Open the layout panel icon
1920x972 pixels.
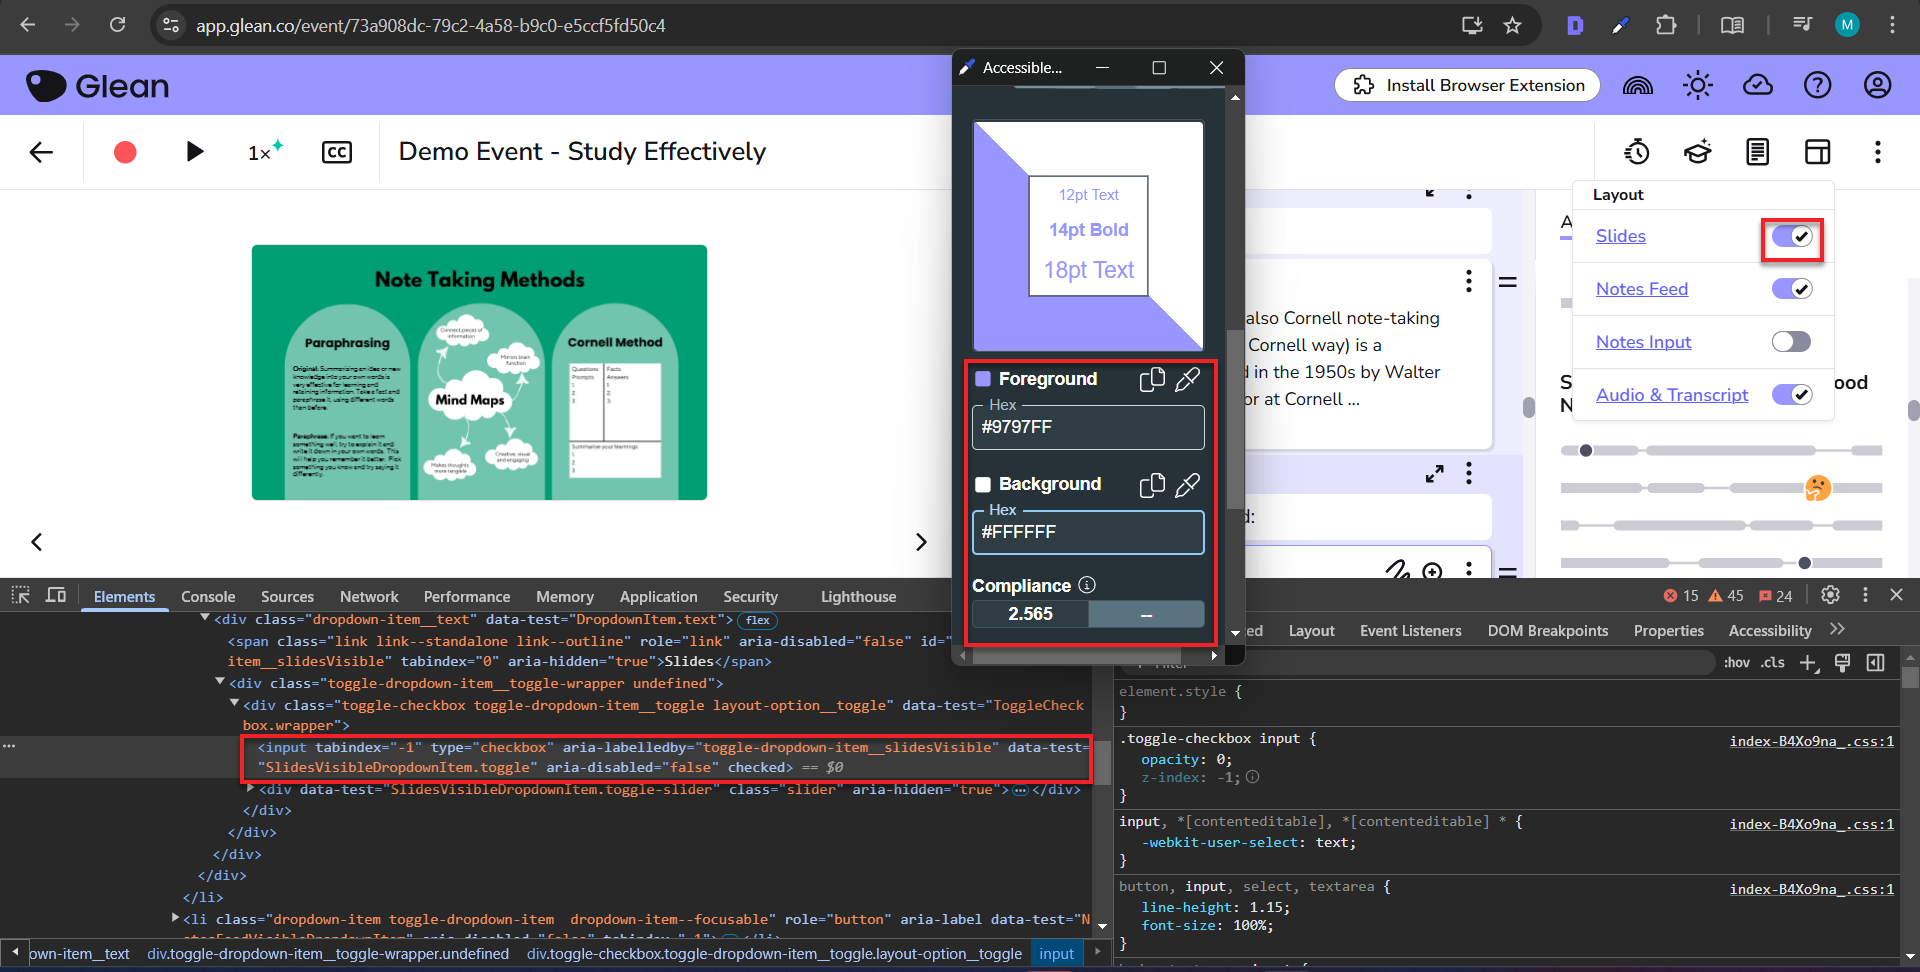click(x=1817, y=152)
